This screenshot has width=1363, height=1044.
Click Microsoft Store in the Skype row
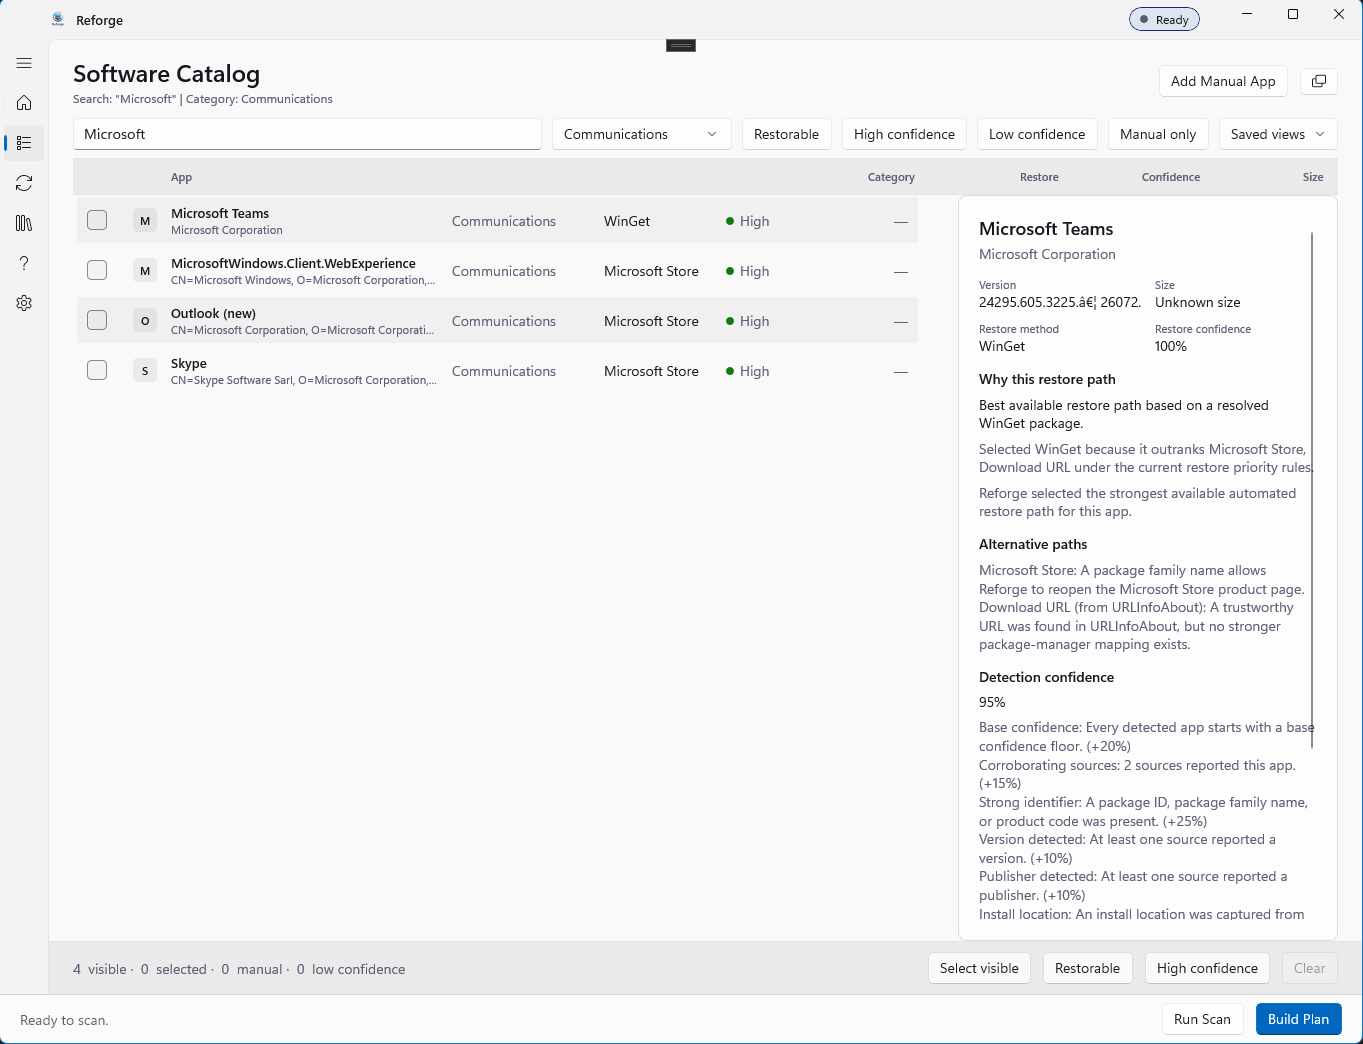tap(651, 371)
